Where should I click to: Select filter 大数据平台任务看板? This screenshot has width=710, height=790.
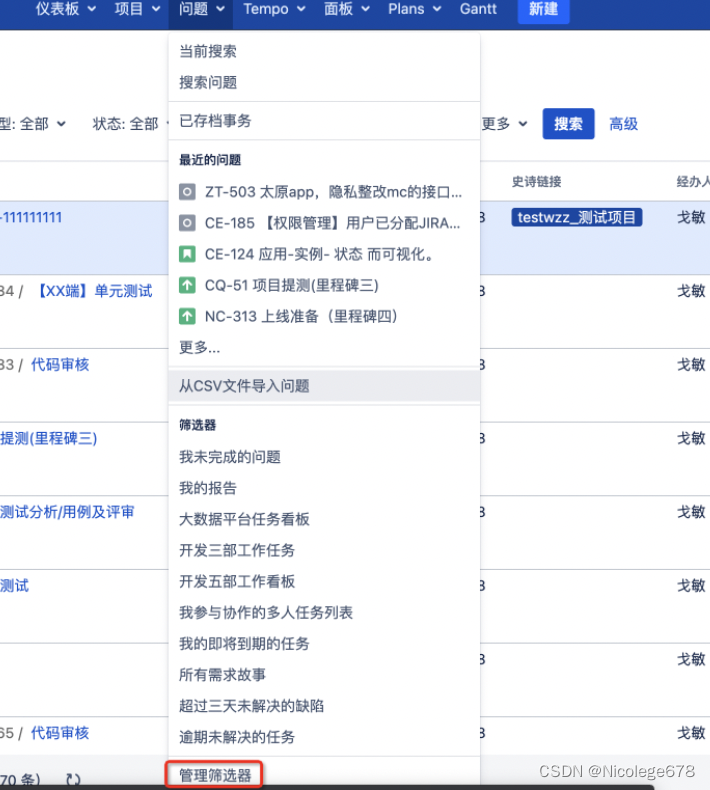click(324, 519)
